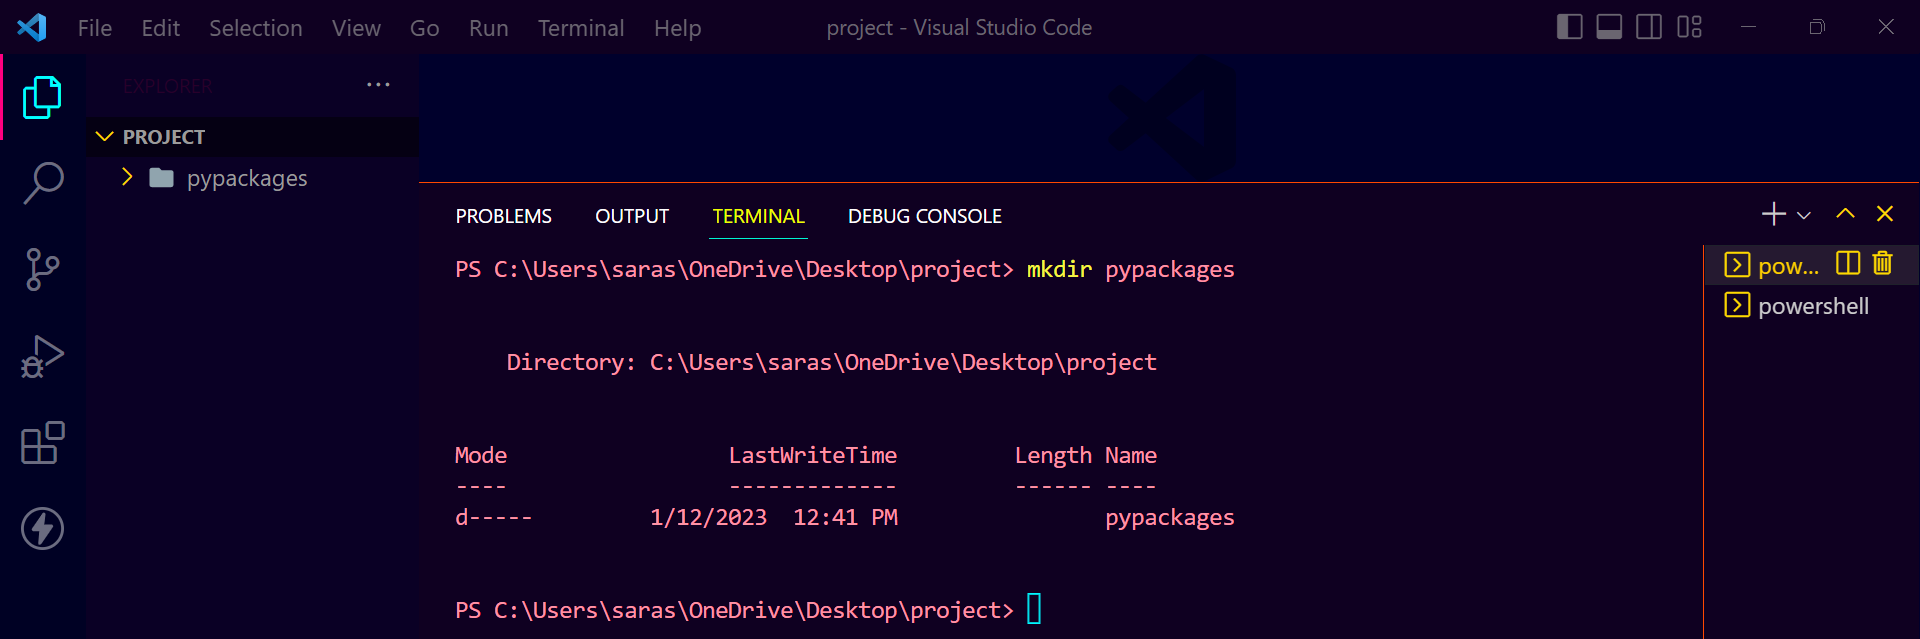Open the Explorer view in activity bar

pos(42,97)
